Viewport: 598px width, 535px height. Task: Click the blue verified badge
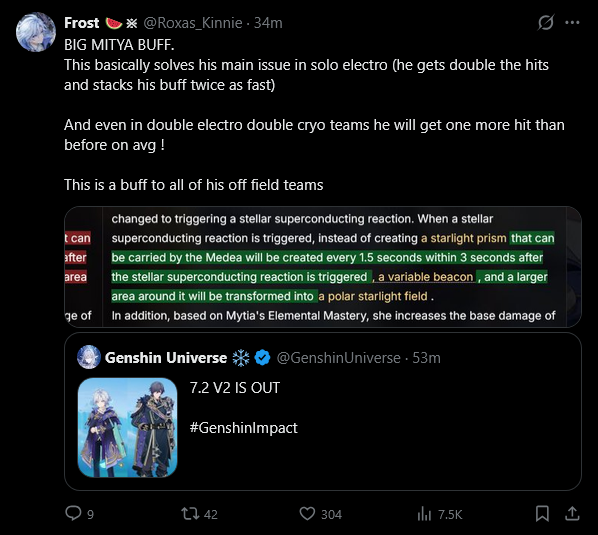tap(262, 358)
